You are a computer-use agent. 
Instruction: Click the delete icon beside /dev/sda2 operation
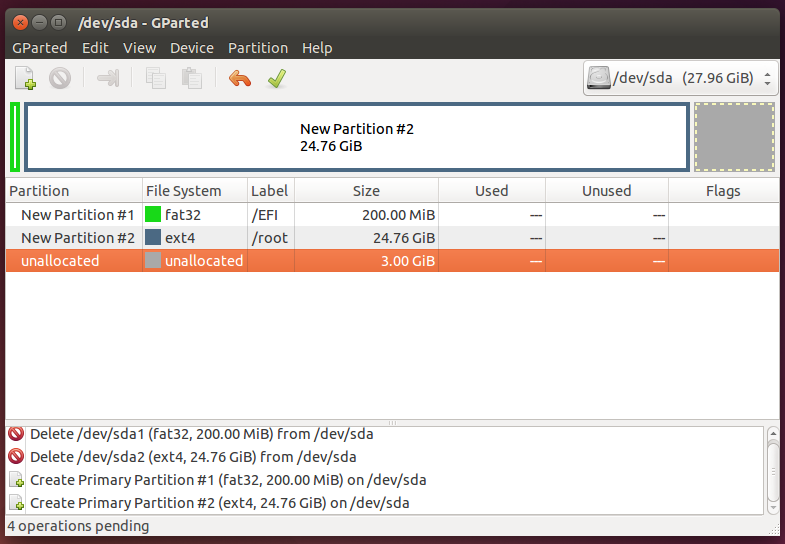pyautogui.click(x=16, y=456)
